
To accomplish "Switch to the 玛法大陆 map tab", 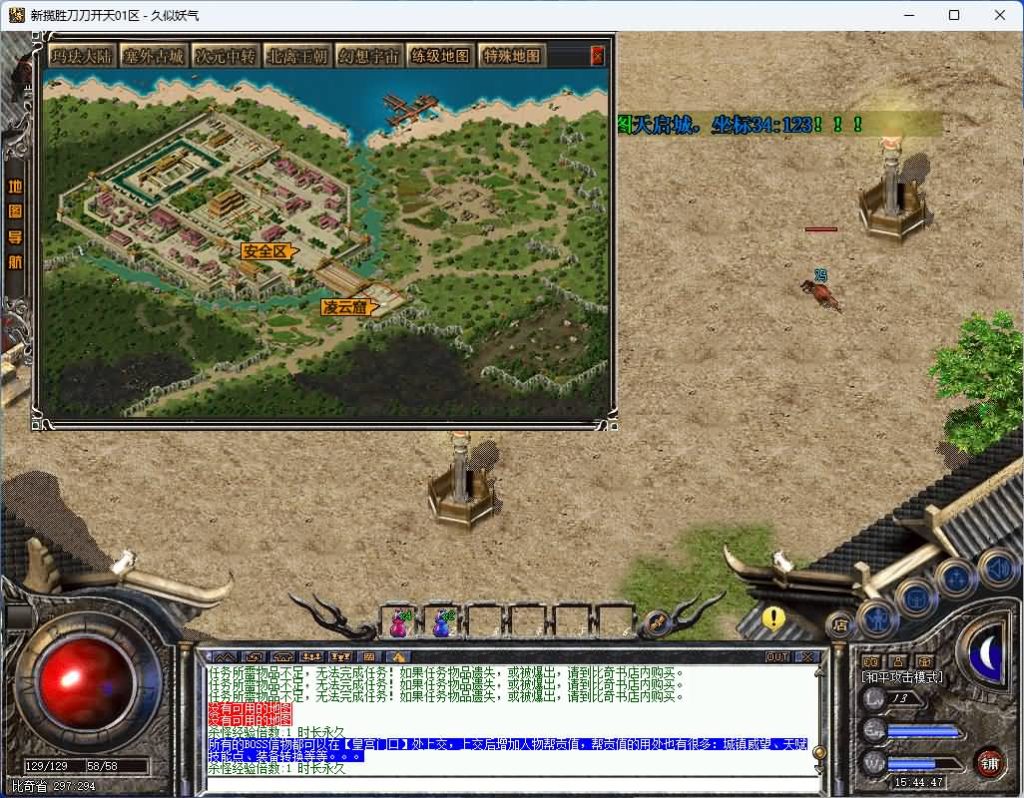I will 82,56.
